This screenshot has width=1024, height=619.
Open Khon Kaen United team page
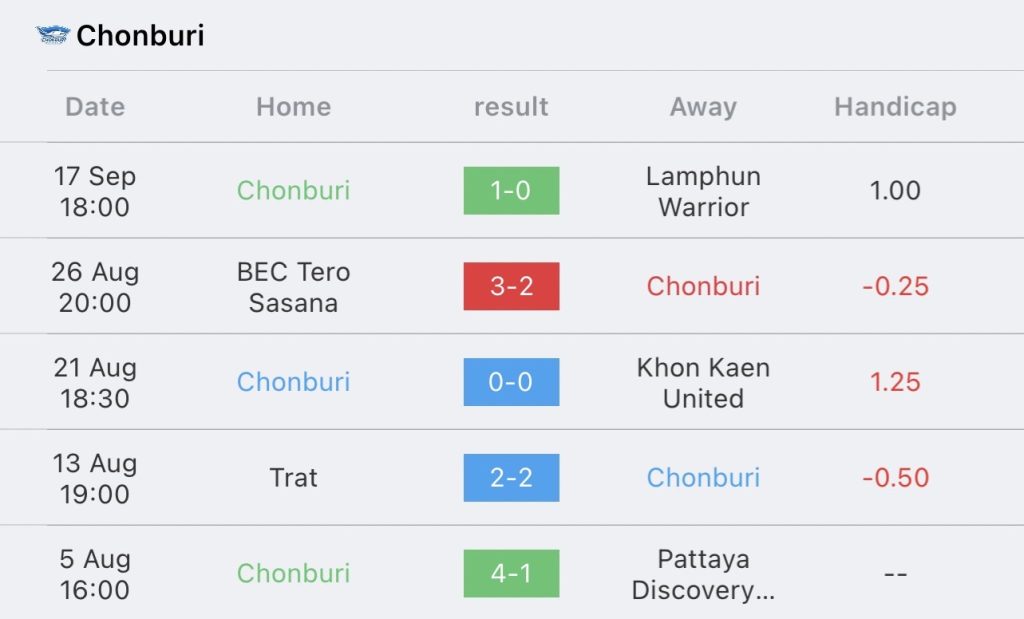[703, 383]
